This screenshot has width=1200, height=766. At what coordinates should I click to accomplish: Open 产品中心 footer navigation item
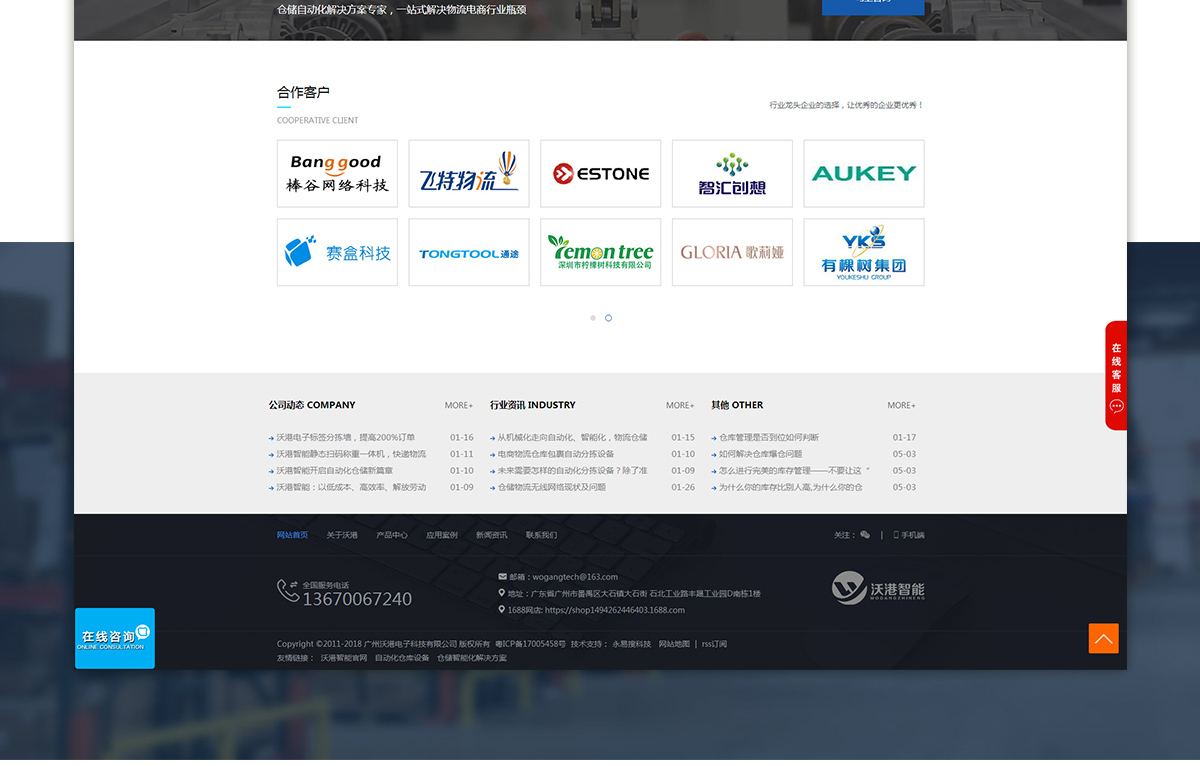coord(392,535)
